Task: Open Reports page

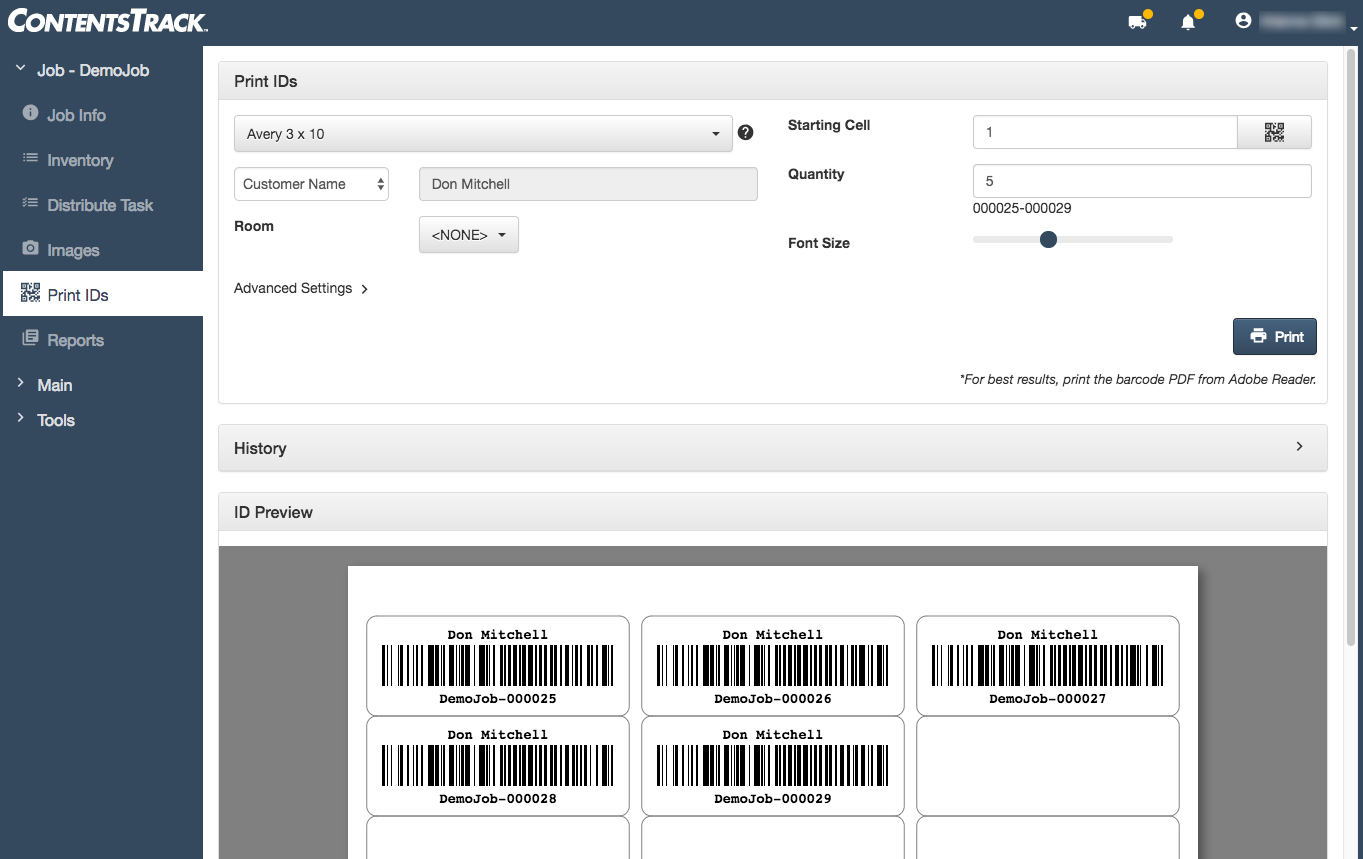Action: click(75, 340)
